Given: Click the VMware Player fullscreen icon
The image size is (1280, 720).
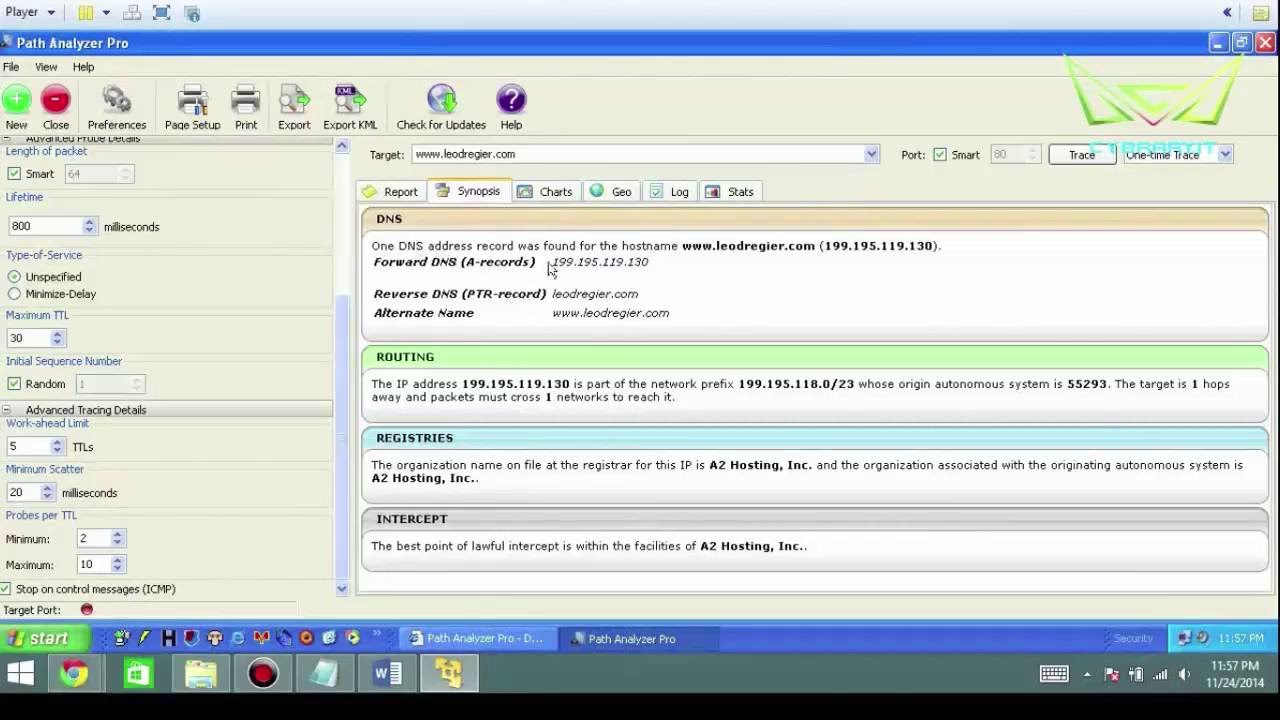Looking at the screenshot, I should point(162,13).
